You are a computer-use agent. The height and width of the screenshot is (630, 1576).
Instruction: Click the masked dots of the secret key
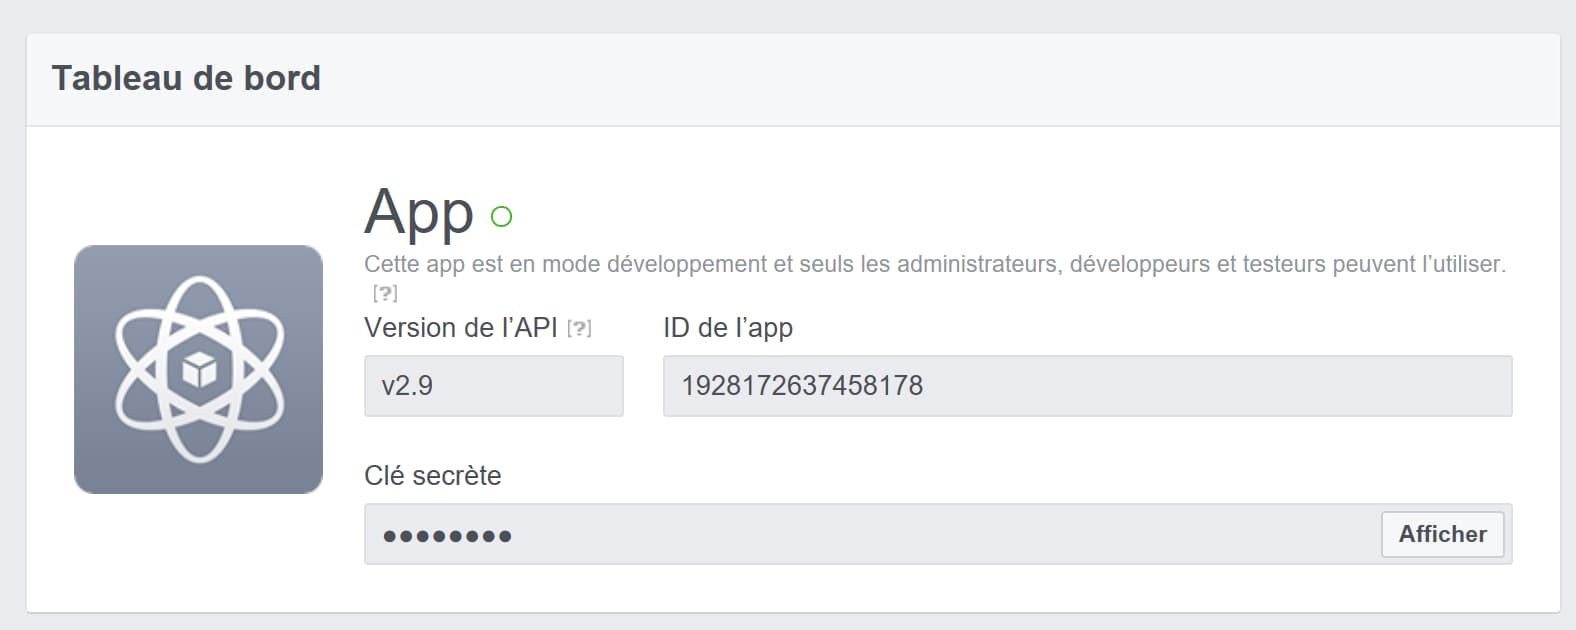[x=447, y=536]
